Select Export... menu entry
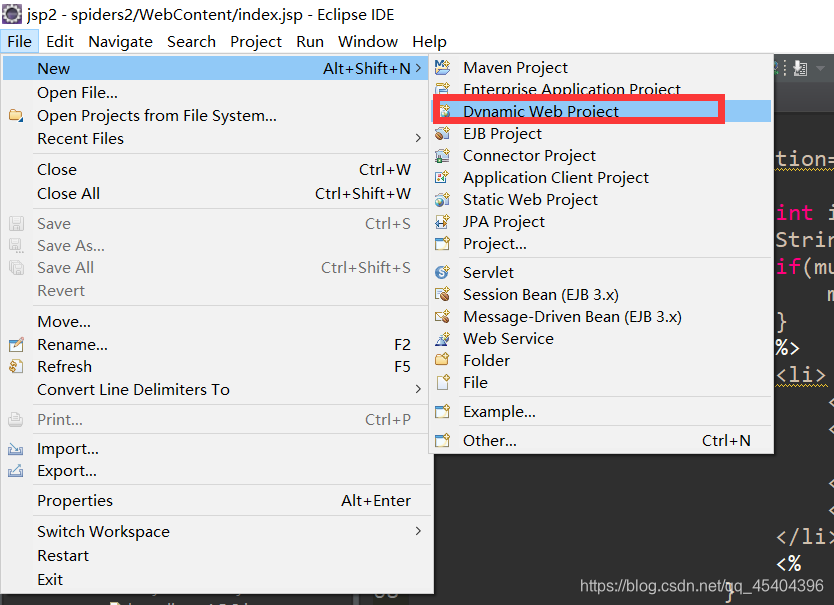Screen dimensions: 834x605 217,471
